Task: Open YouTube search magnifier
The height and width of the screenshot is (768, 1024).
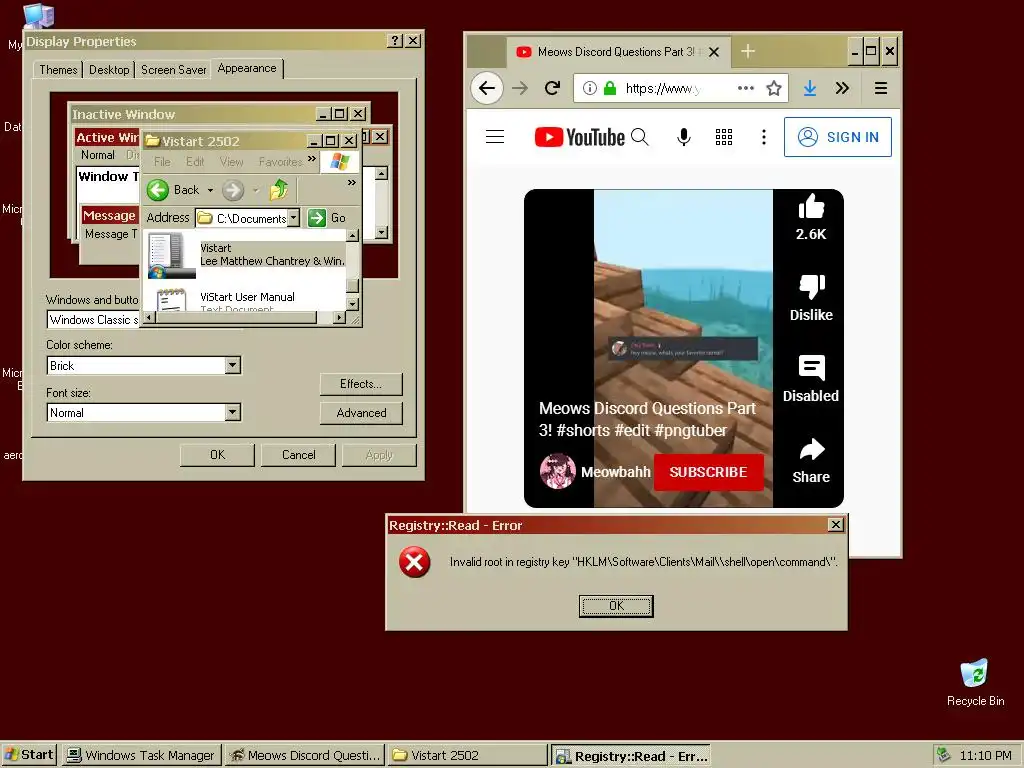Action: pos(640,137)
